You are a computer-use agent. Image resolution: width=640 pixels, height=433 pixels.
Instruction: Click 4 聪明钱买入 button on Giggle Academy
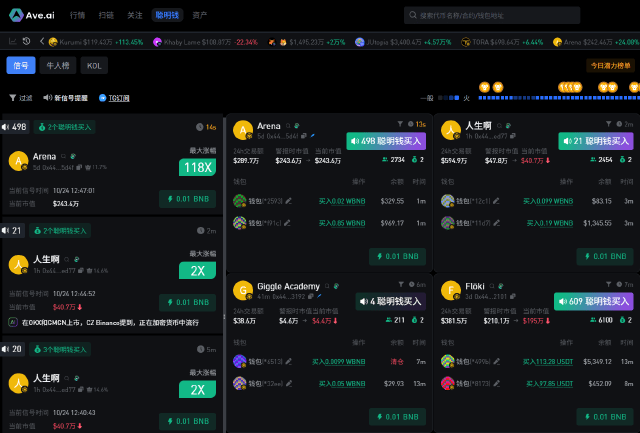point(391,302)
